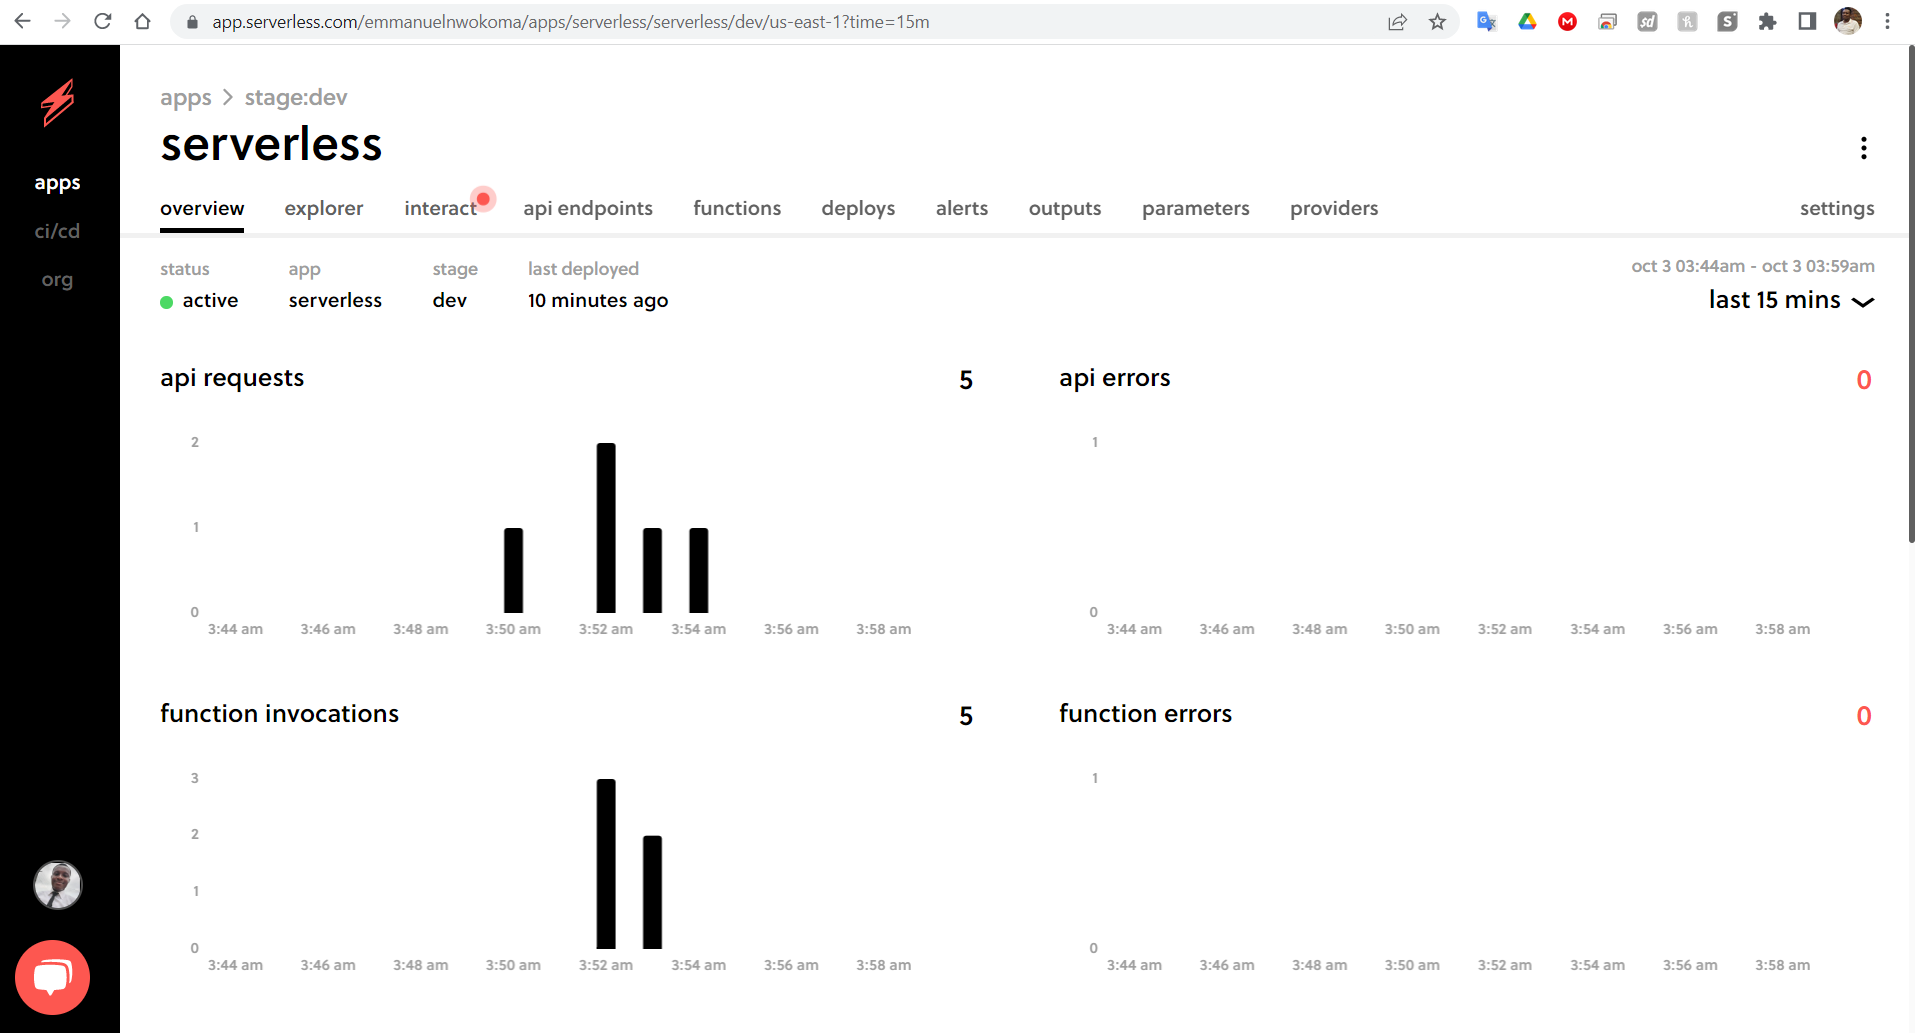Viewport: 1915px width, 1033px height.
Task: Open the parameters tab
Action: (x=1196, y=208)
